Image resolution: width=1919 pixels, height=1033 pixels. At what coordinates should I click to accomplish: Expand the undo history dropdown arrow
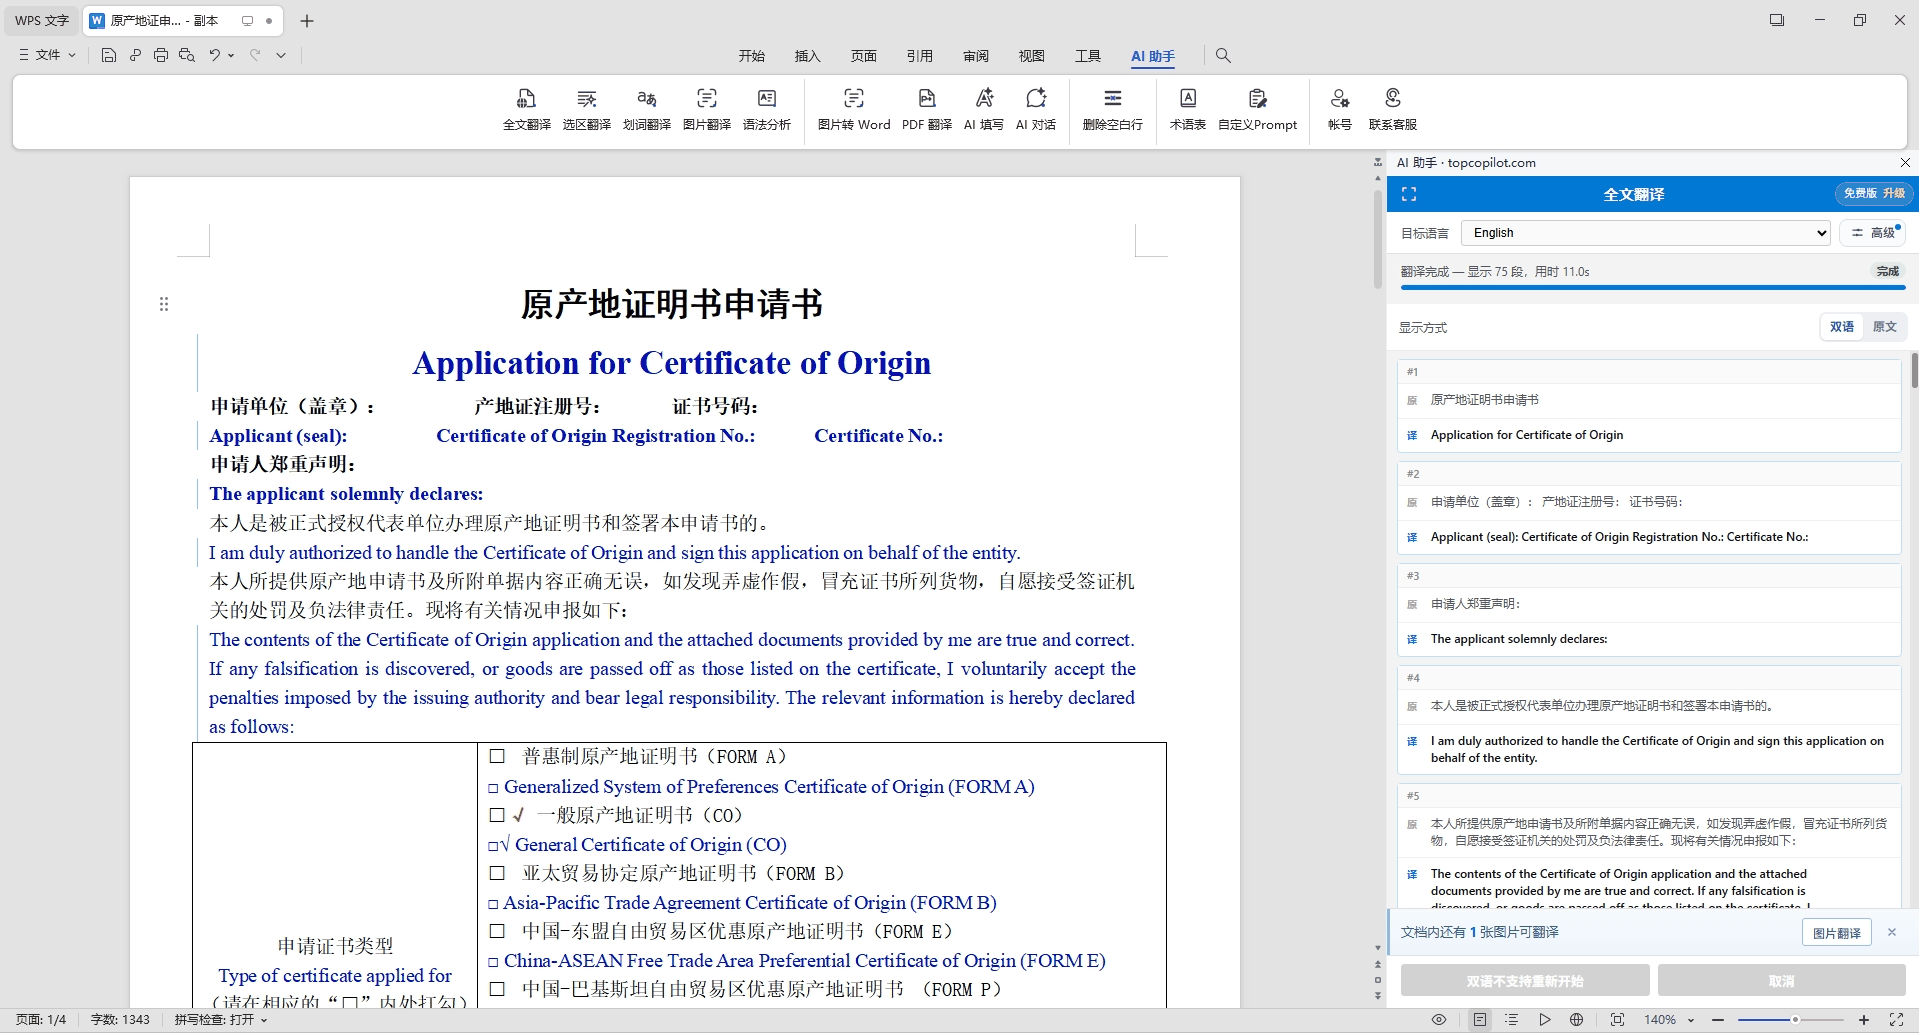pos(231,55)
